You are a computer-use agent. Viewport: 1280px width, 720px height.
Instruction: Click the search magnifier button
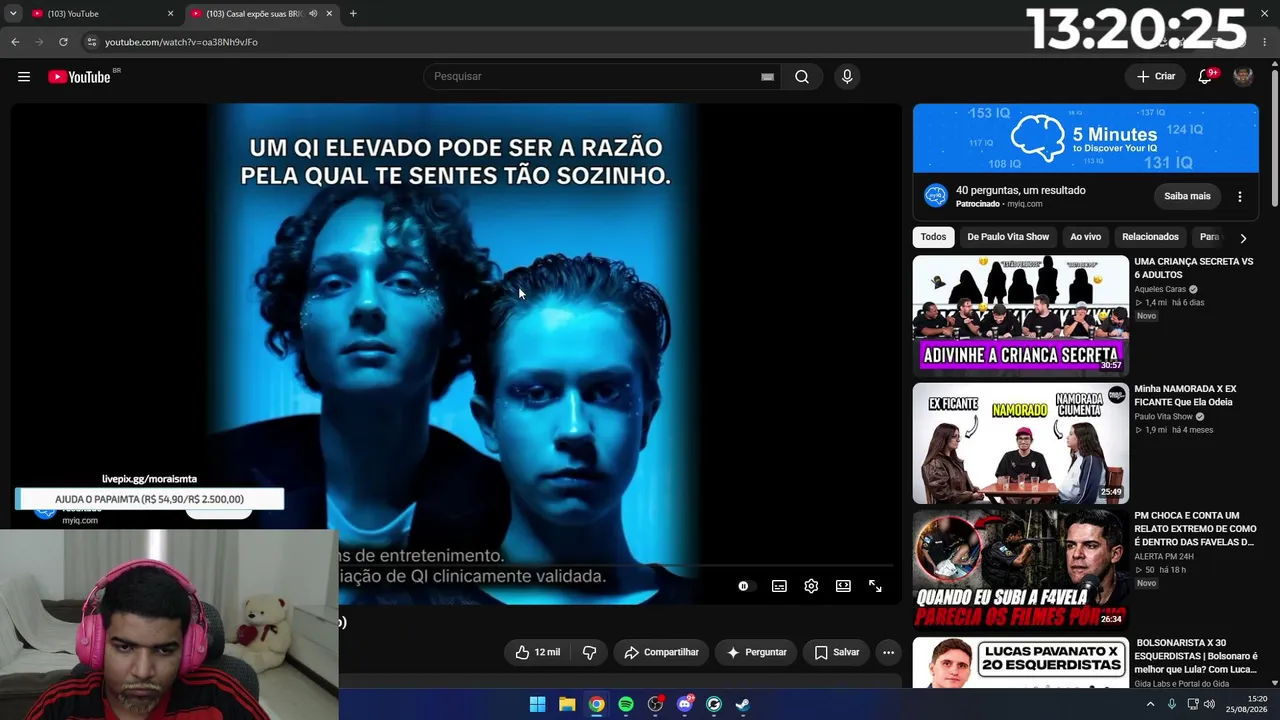click(x=802, y=77)
